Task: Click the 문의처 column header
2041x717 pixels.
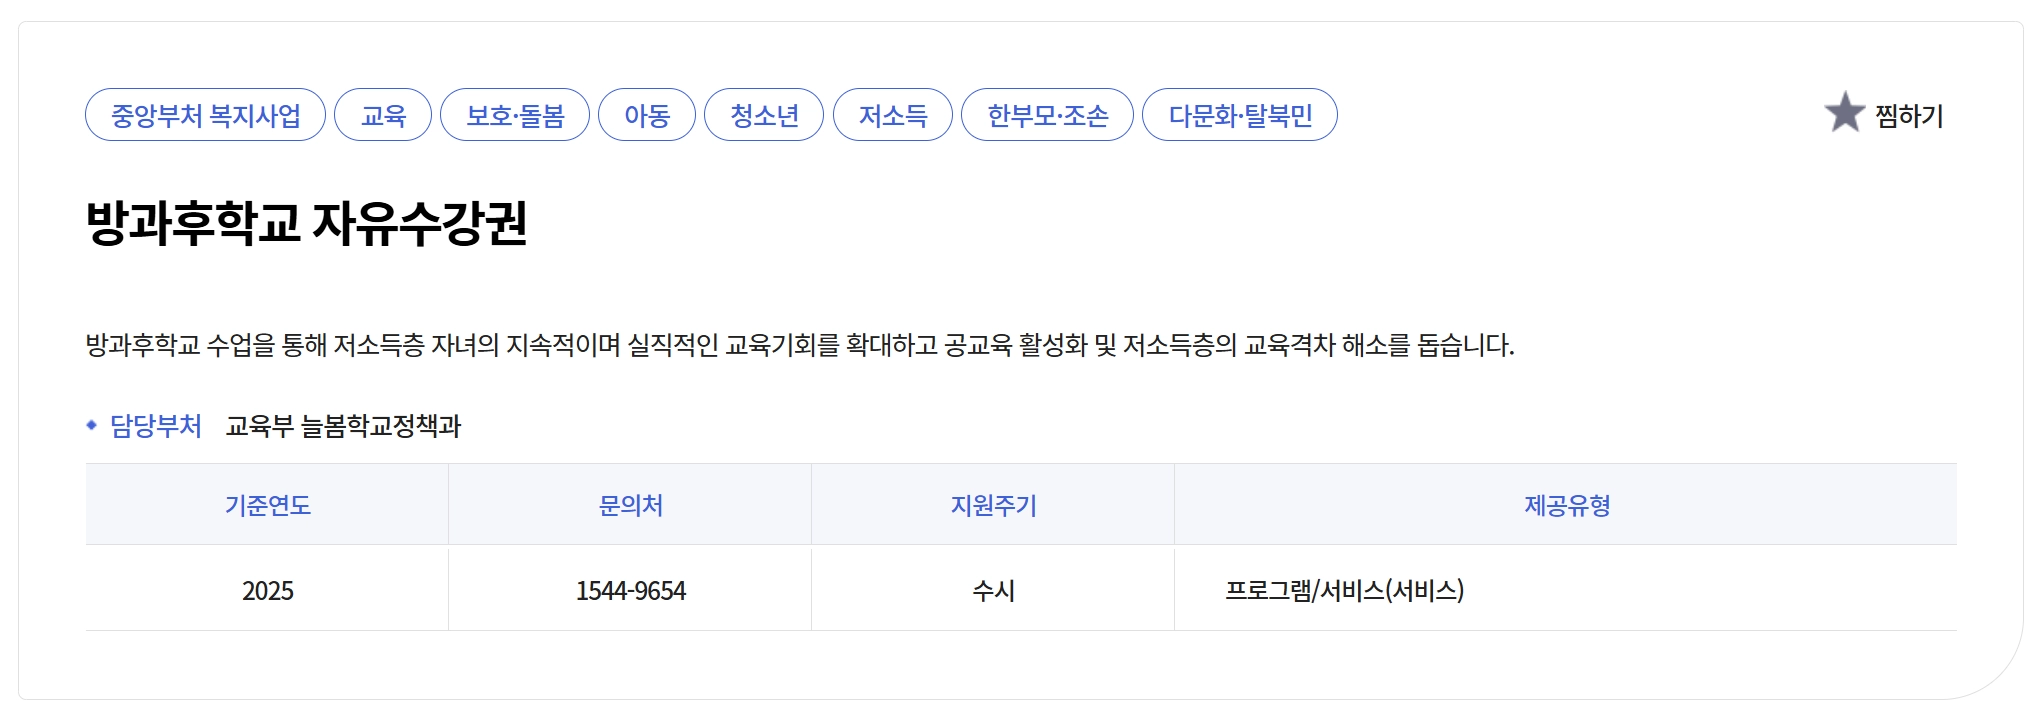Action: pos(630,506)
